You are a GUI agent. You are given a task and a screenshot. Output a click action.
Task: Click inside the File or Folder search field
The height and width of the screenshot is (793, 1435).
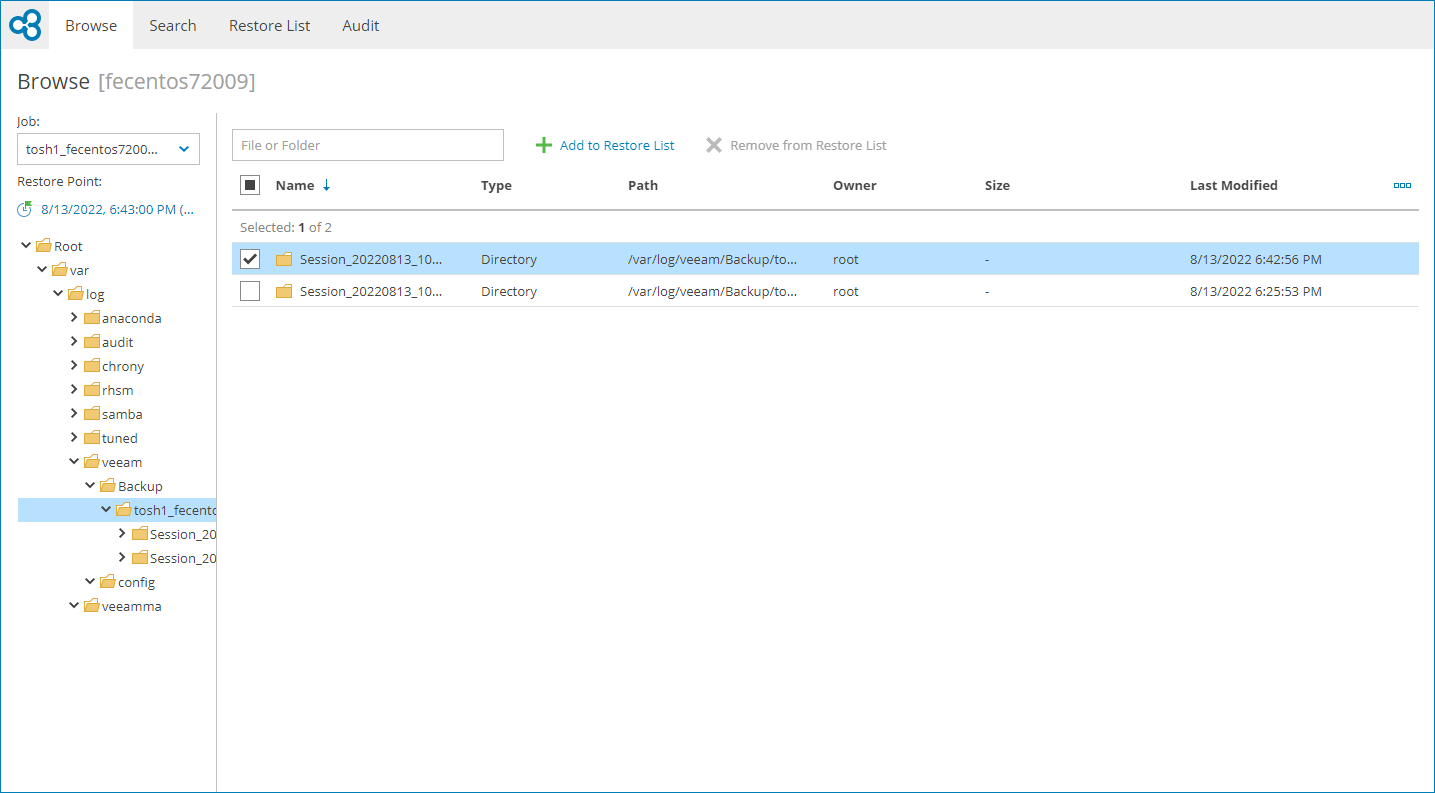[367, 144]
